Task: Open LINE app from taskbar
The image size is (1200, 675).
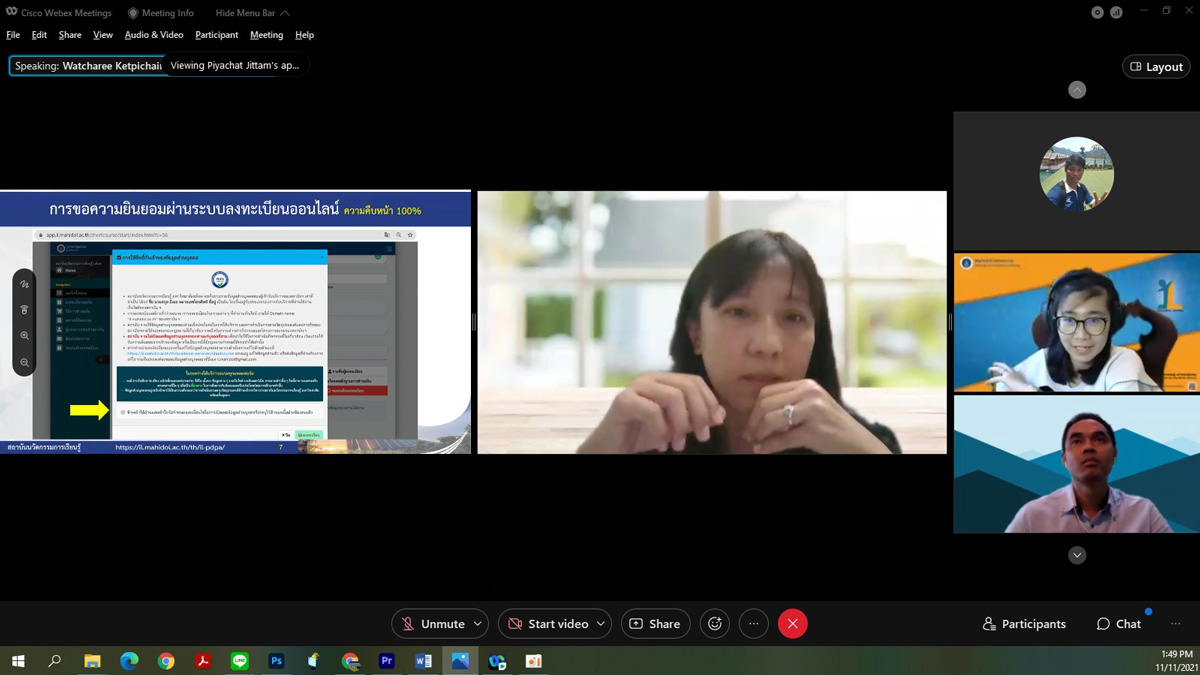Action: (x=239, y=661)
